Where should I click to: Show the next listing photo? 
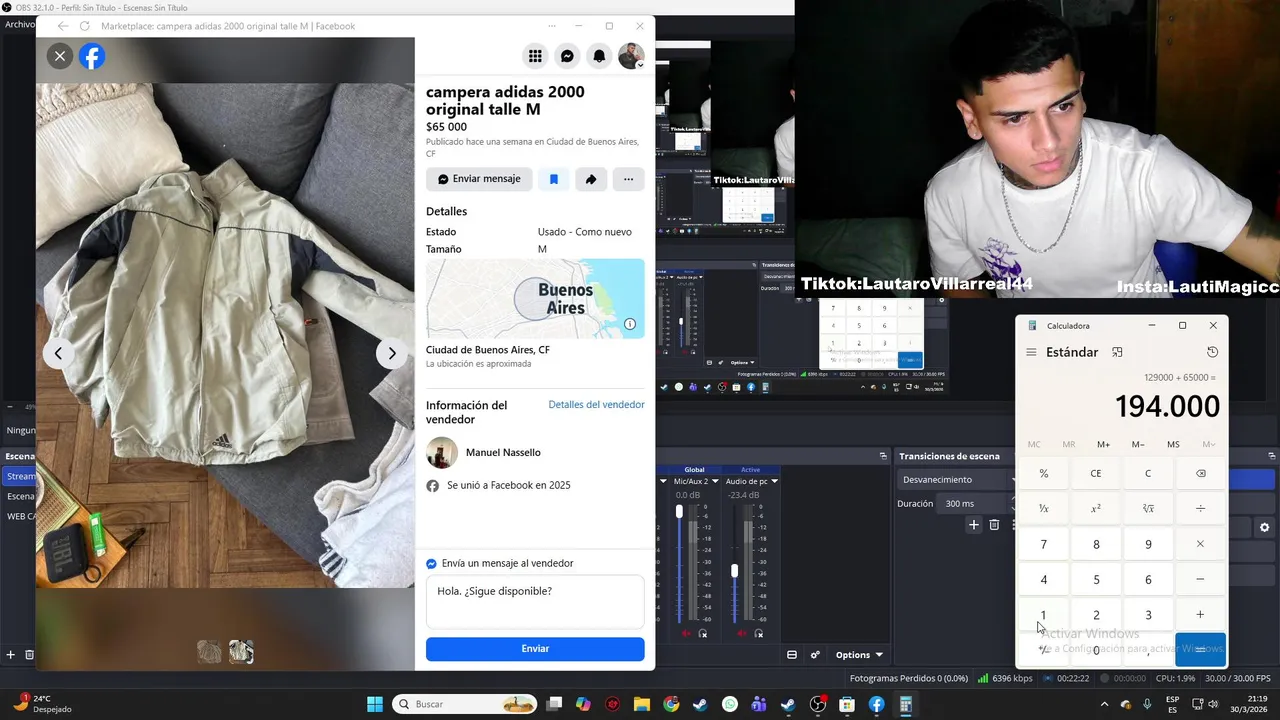(392, 353)
